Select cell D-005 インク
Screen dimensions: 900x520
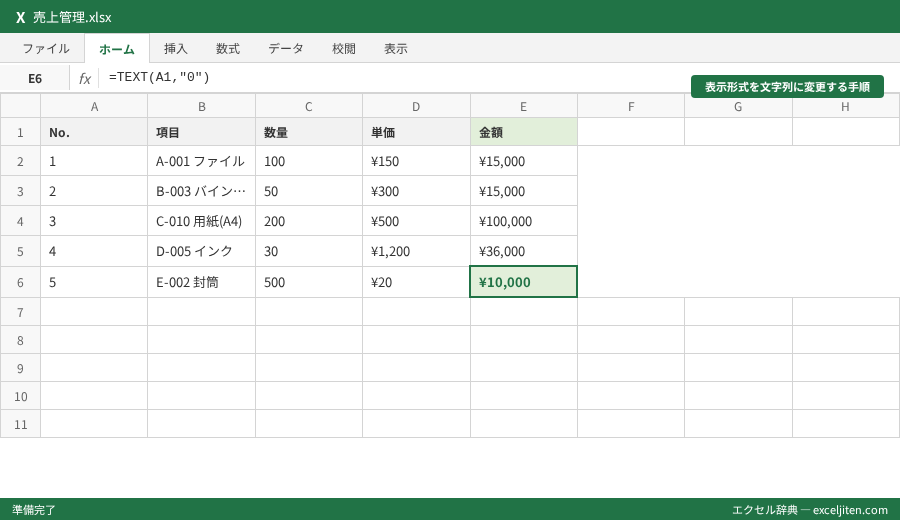(201, 251)
